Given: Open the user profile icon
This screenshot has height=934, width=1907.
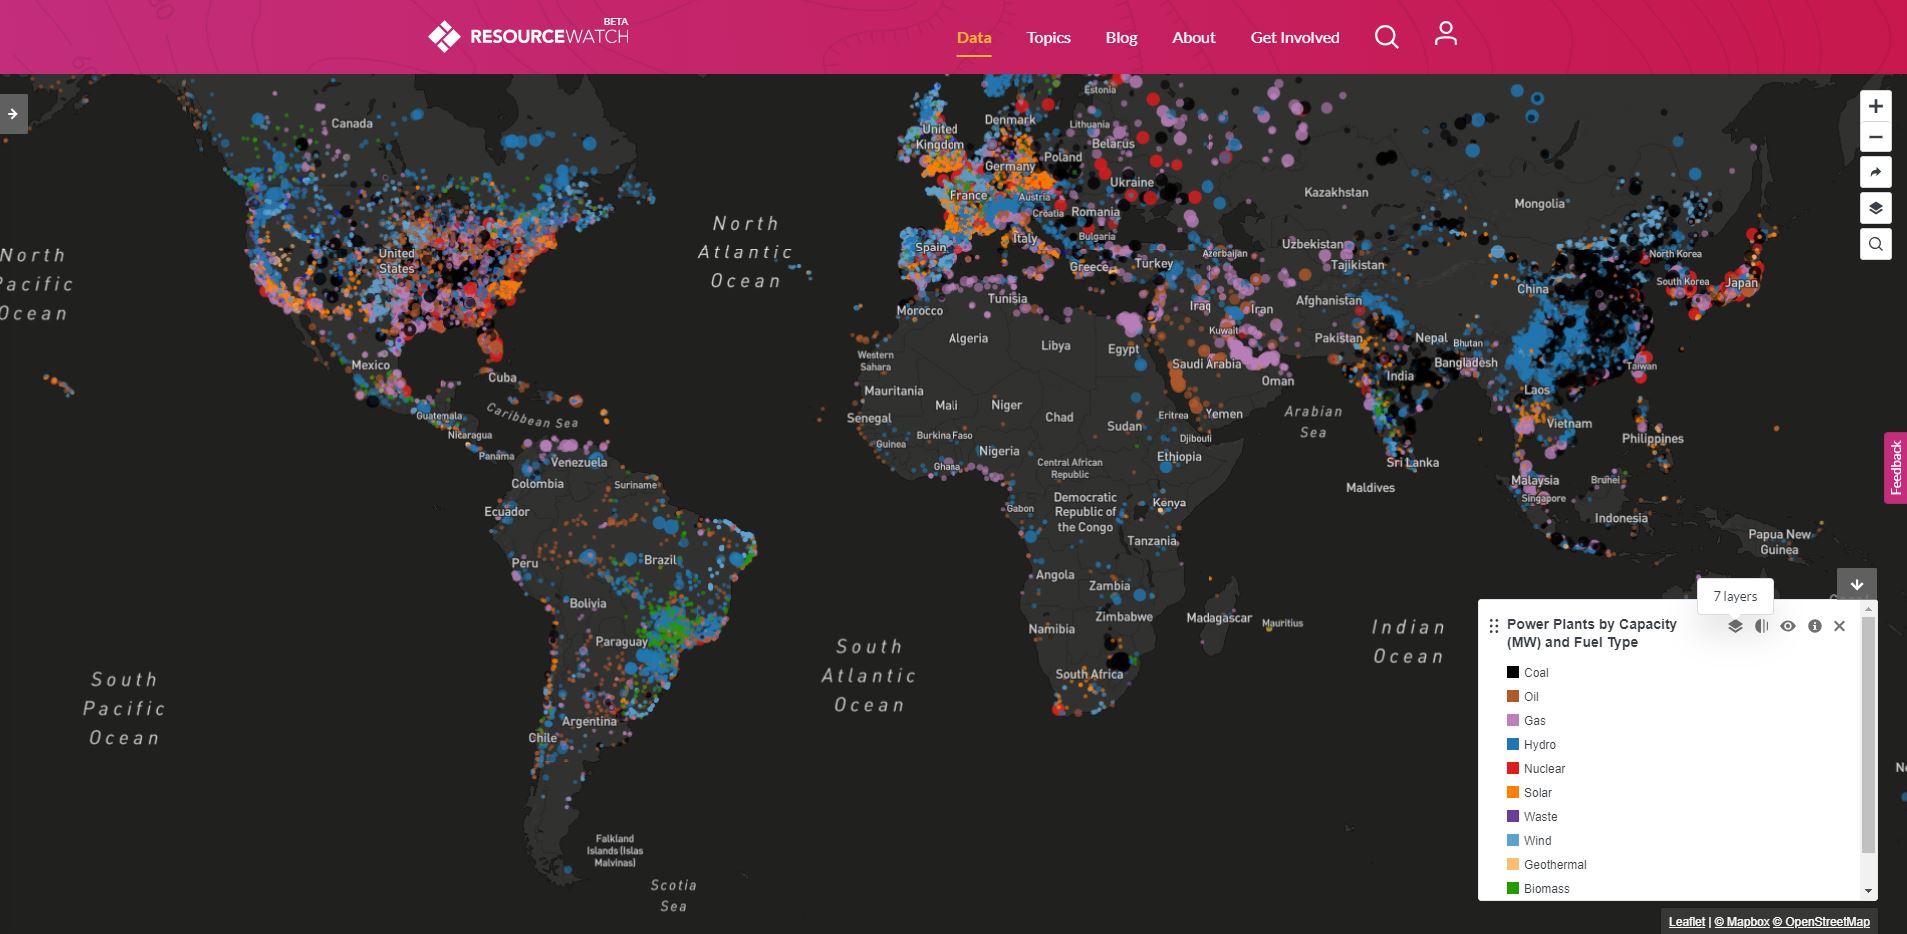Looking at the screenshot, I should [1445, 35].
